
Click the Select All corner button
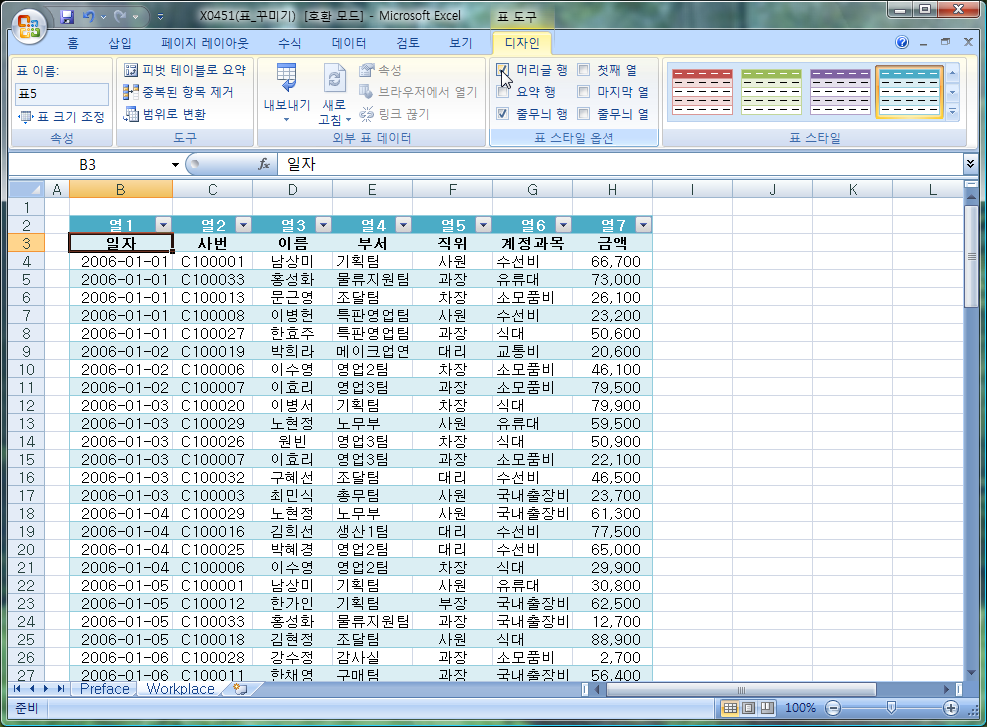[x=26, y=189]
